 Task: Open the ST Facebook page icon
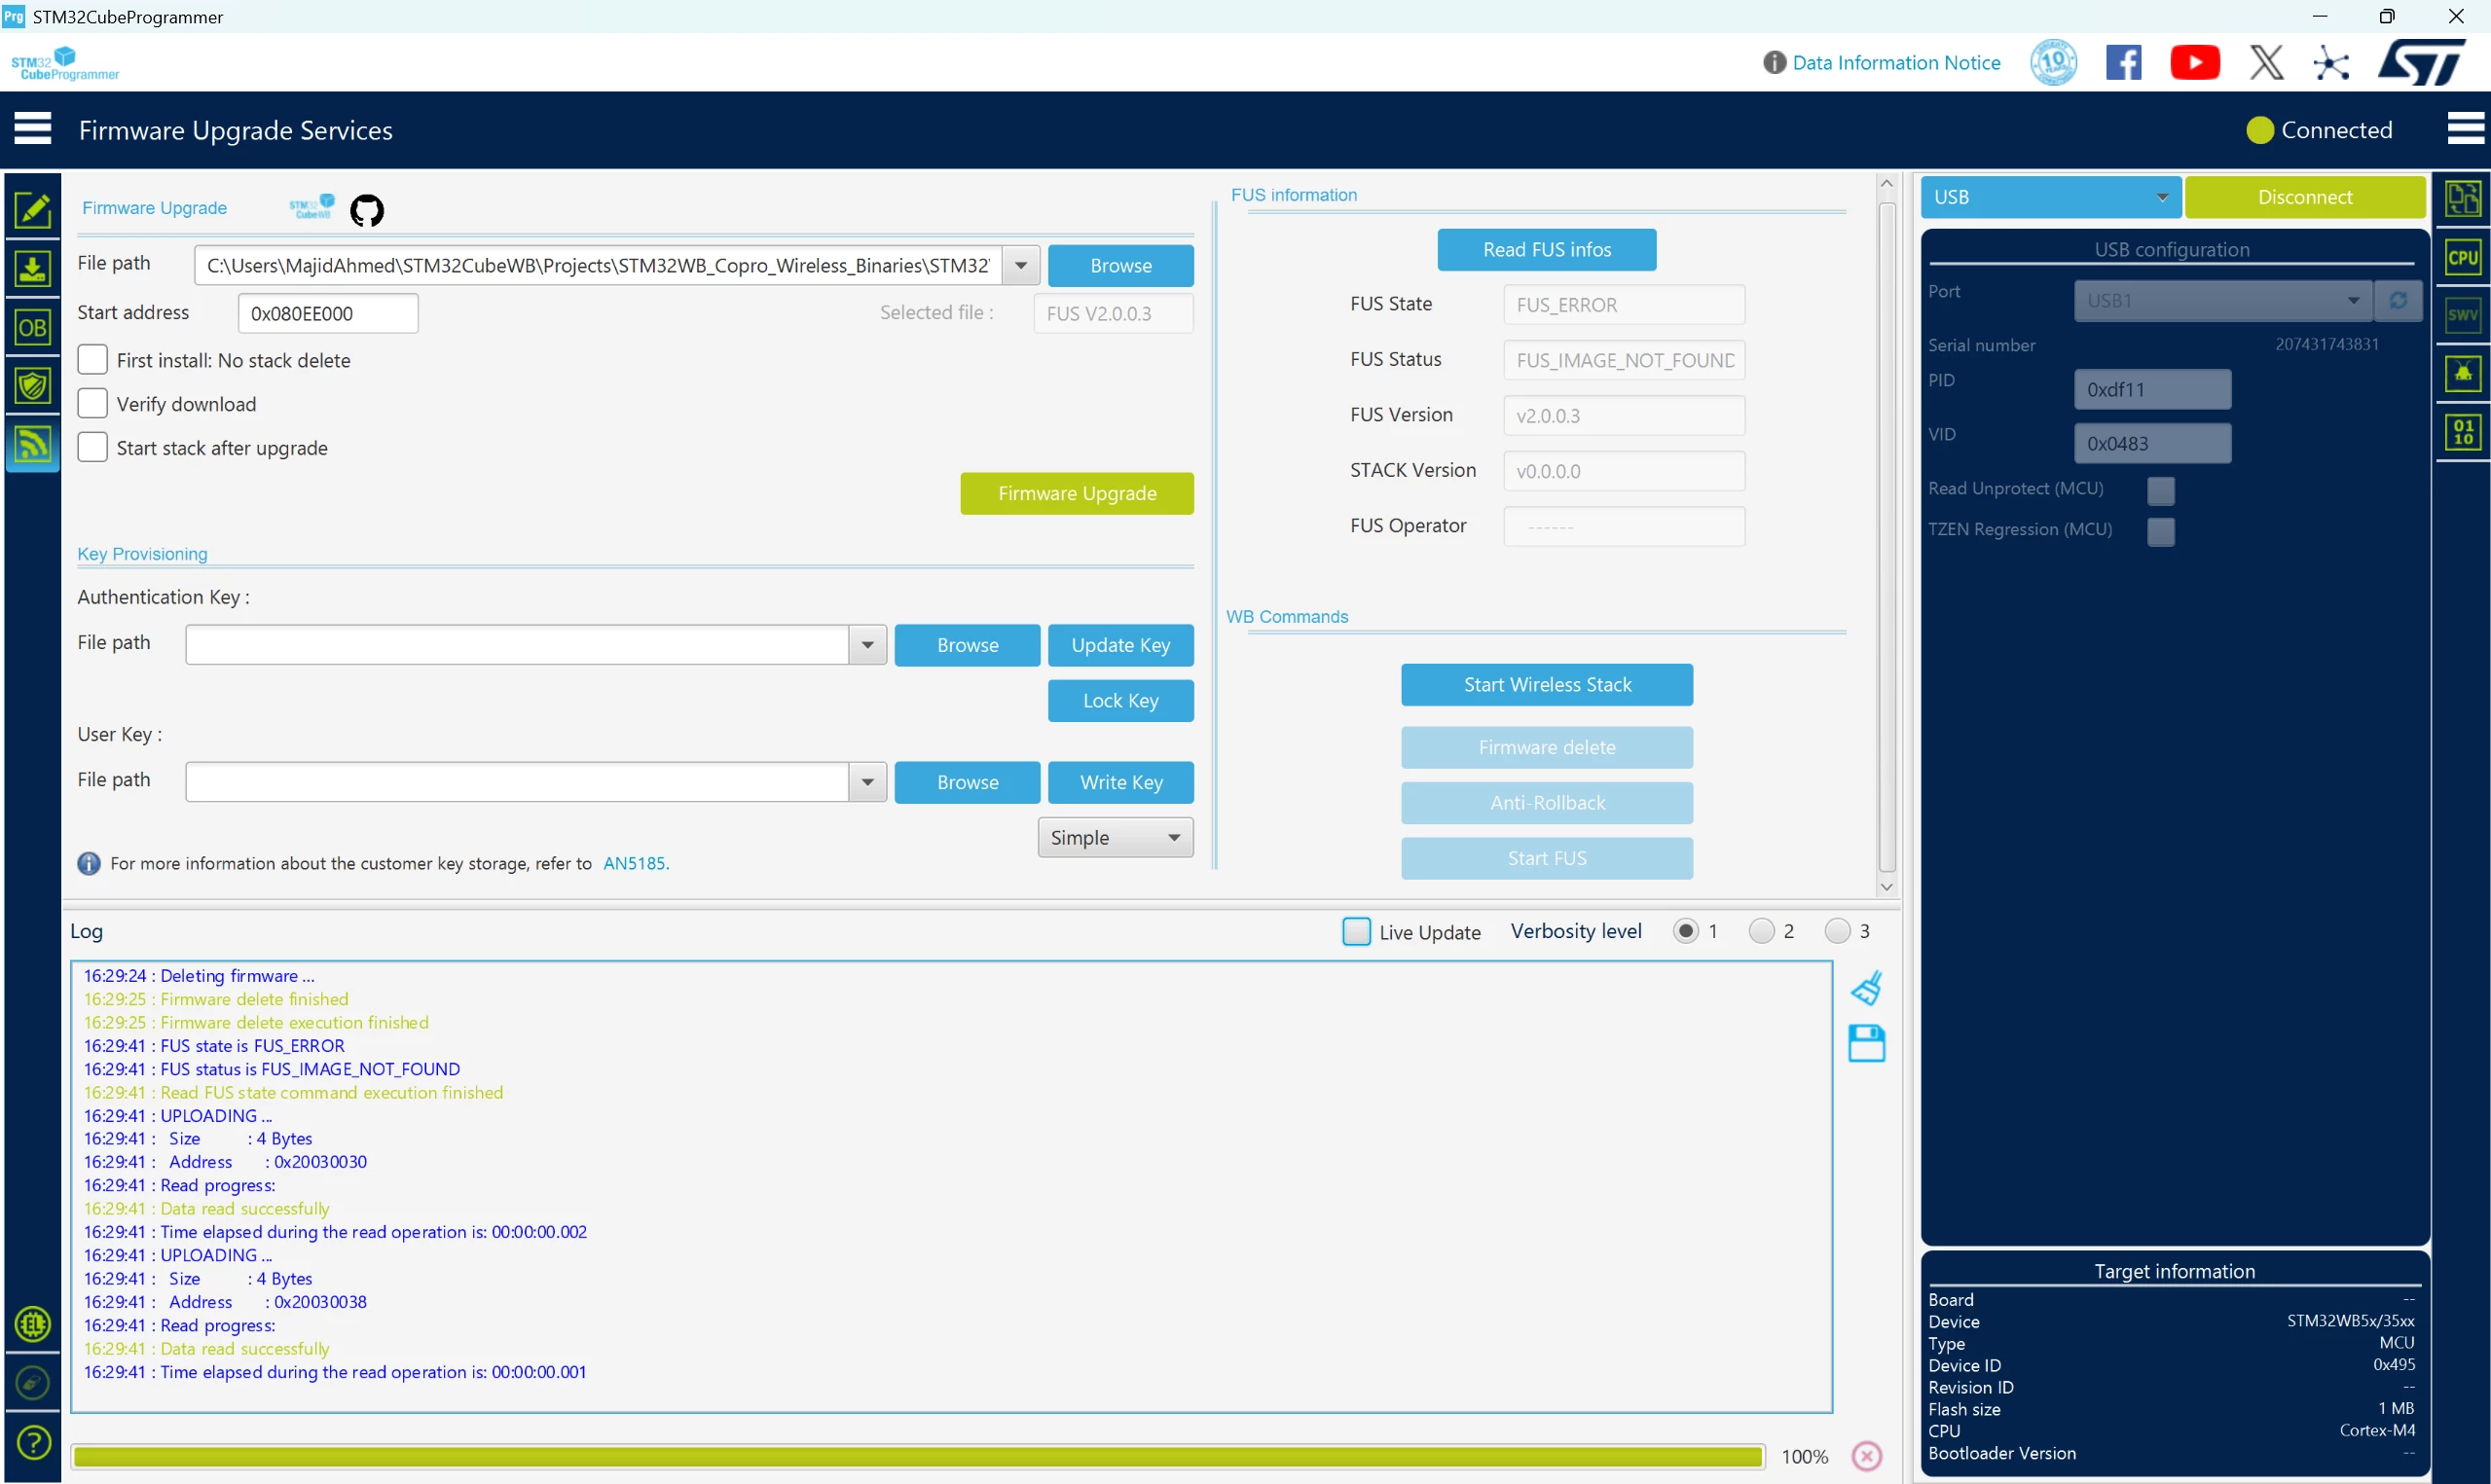click(2124, 63)
